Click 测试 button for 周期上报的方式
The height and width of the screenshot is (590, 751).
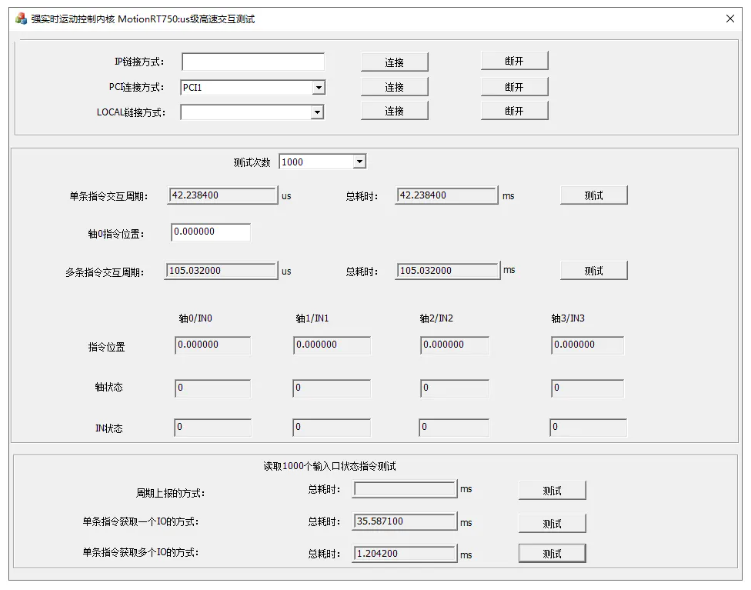tap(552, 491)
